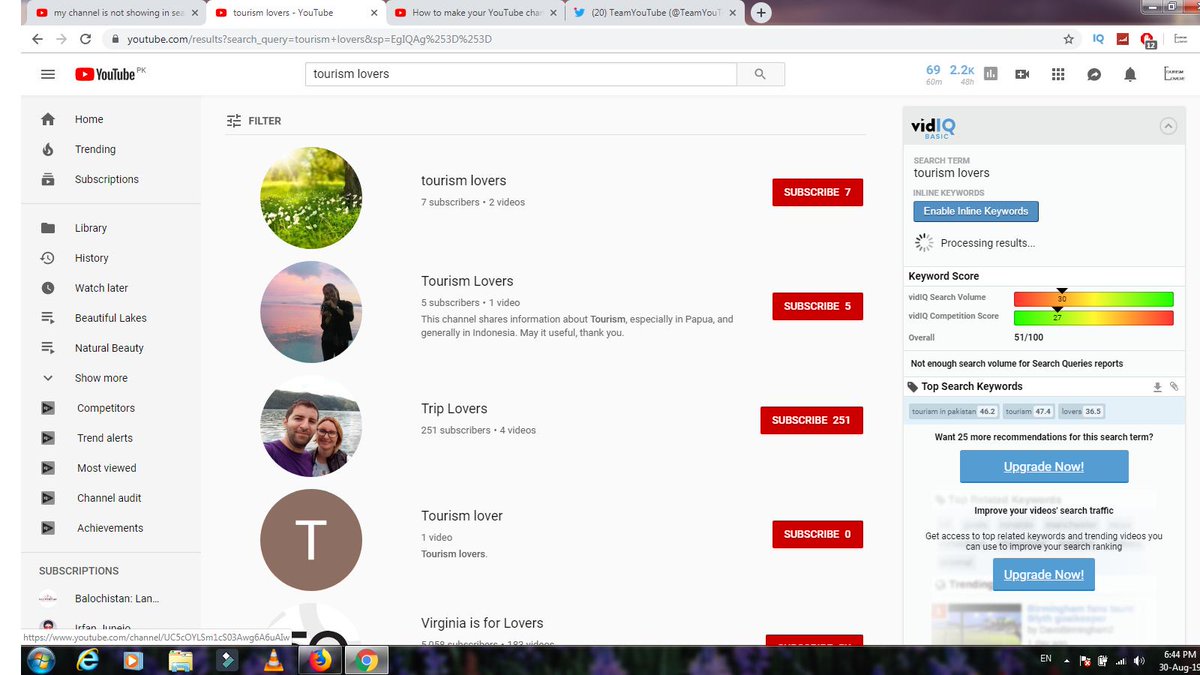Reload the page

[x=85, y=39]
